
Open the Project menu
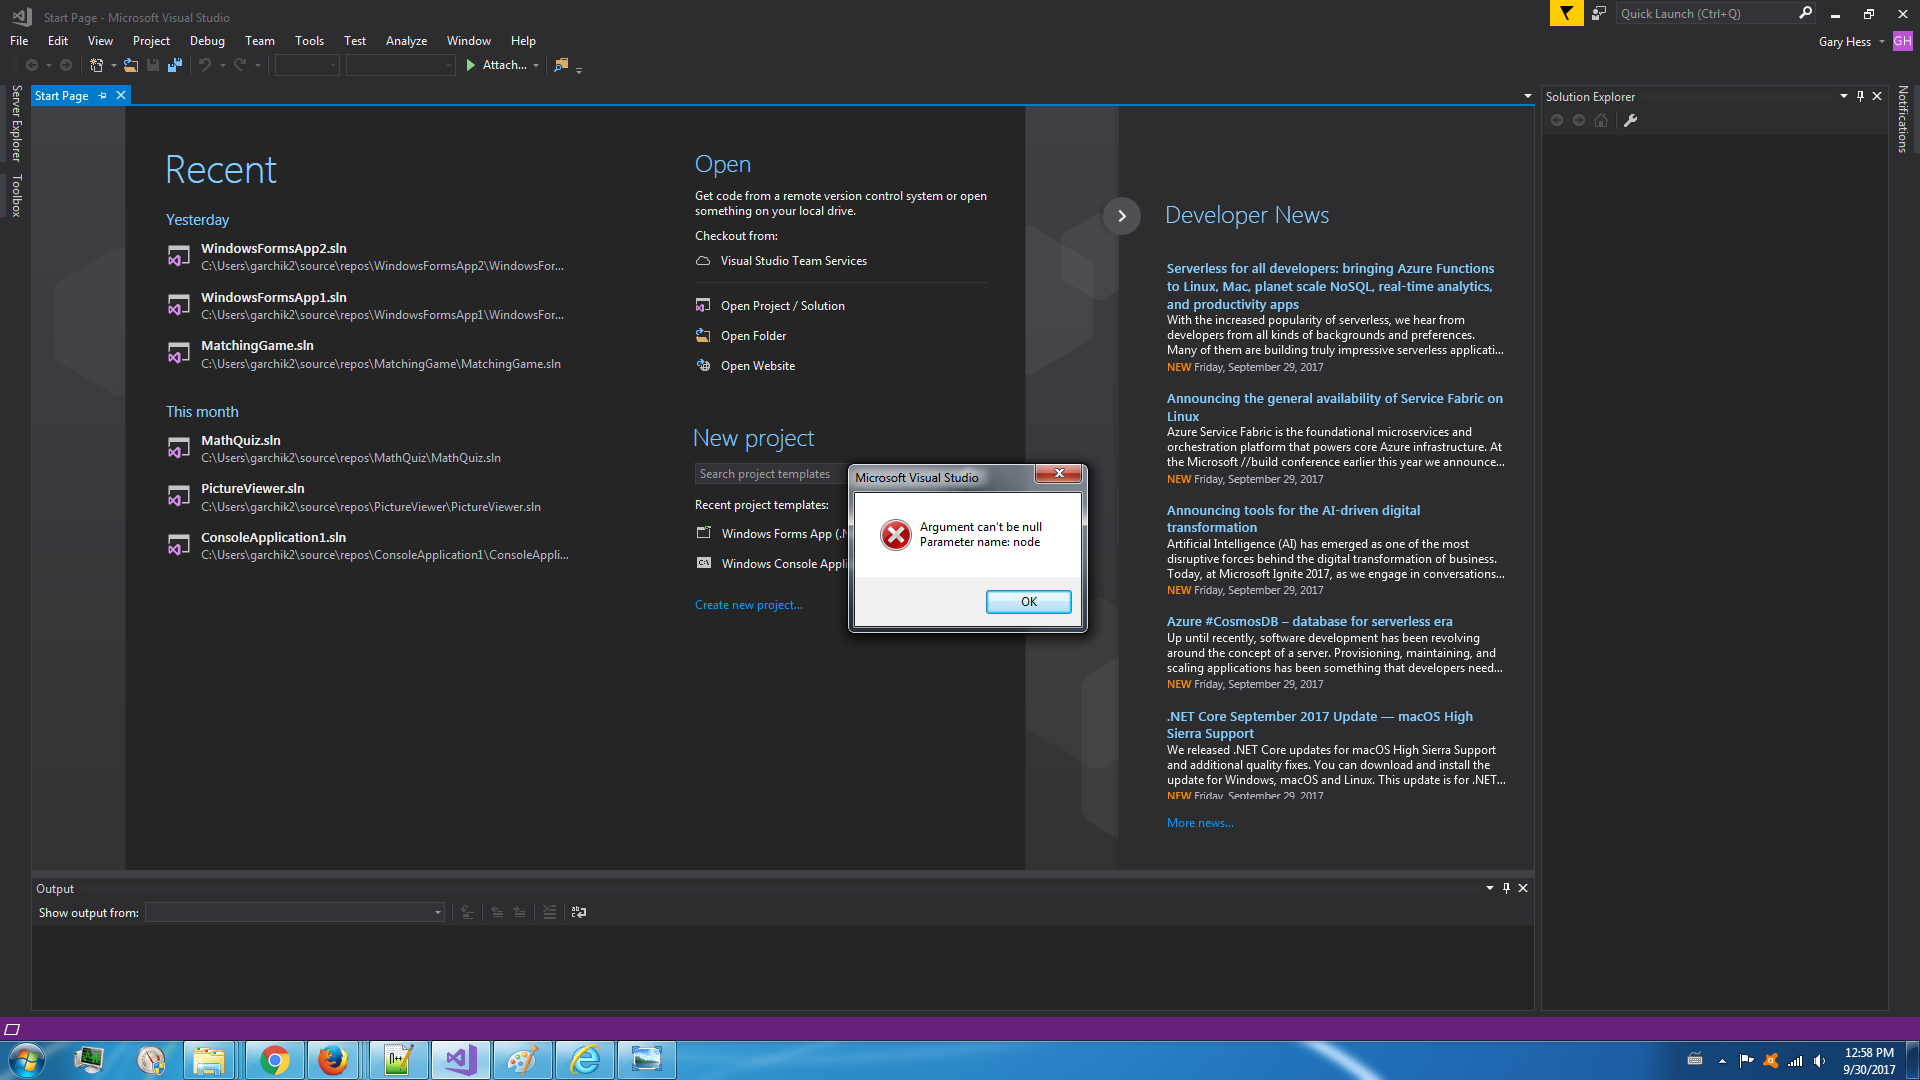click(151, 41)
